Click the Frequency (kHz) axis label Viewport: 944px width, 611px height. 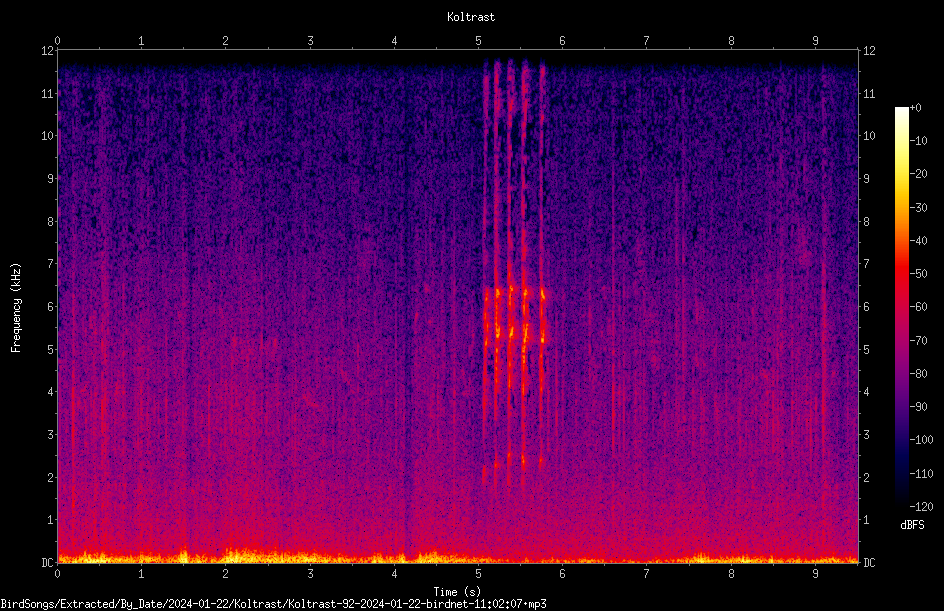(x=16, y=308)
